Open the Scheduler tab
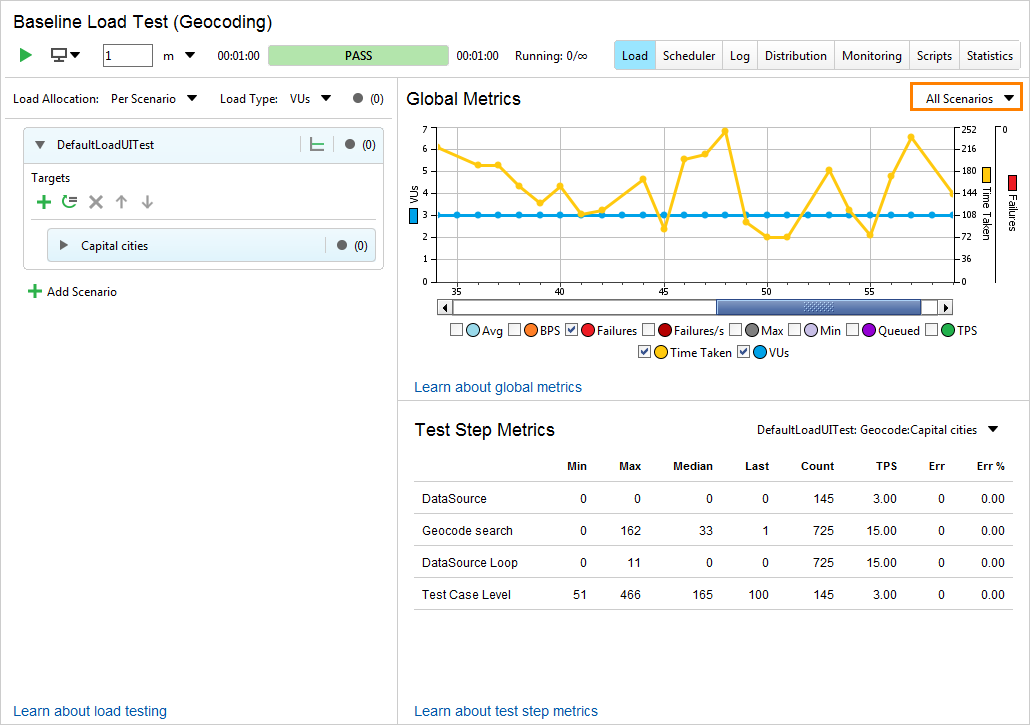Screen dimensions: 1030x725 tap(688, 56)
